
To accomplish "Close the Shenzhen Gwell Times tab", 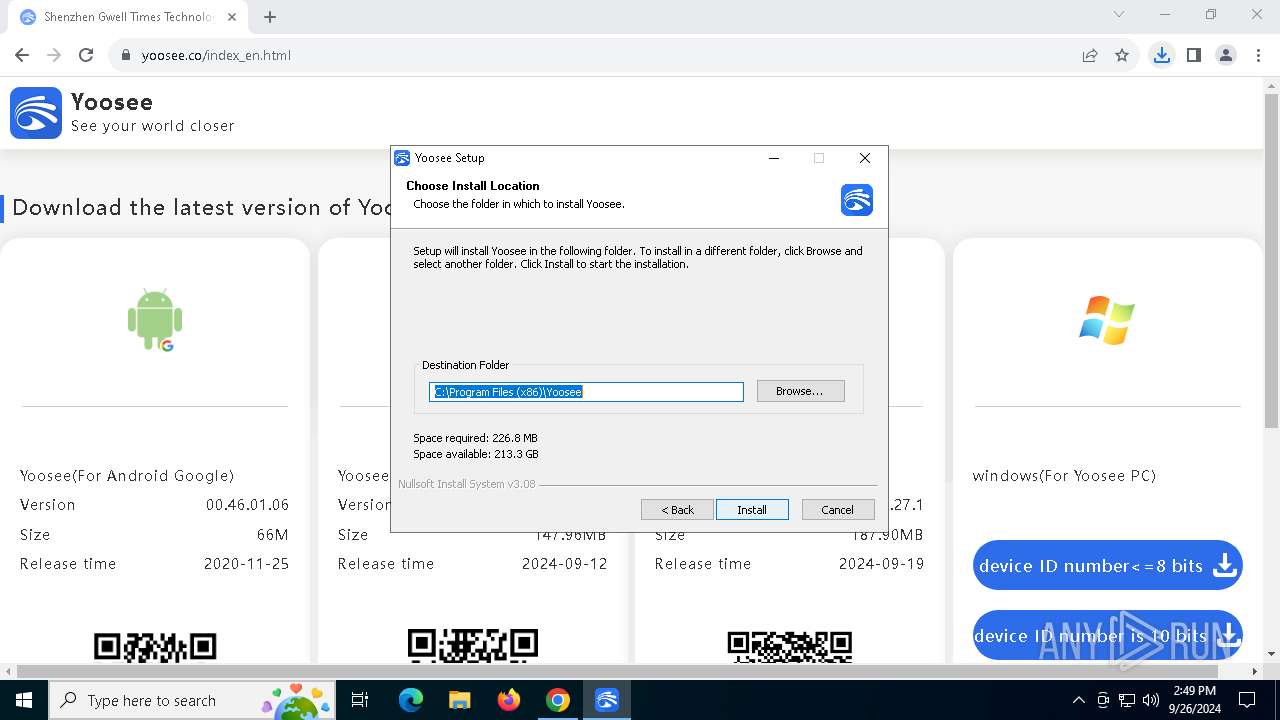I will (232, 17).
